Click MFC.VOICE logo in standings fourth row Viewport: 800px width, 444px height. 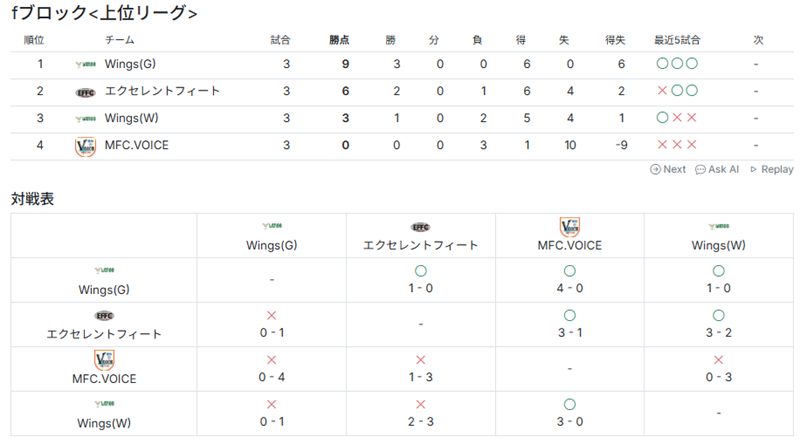[85, 145]
